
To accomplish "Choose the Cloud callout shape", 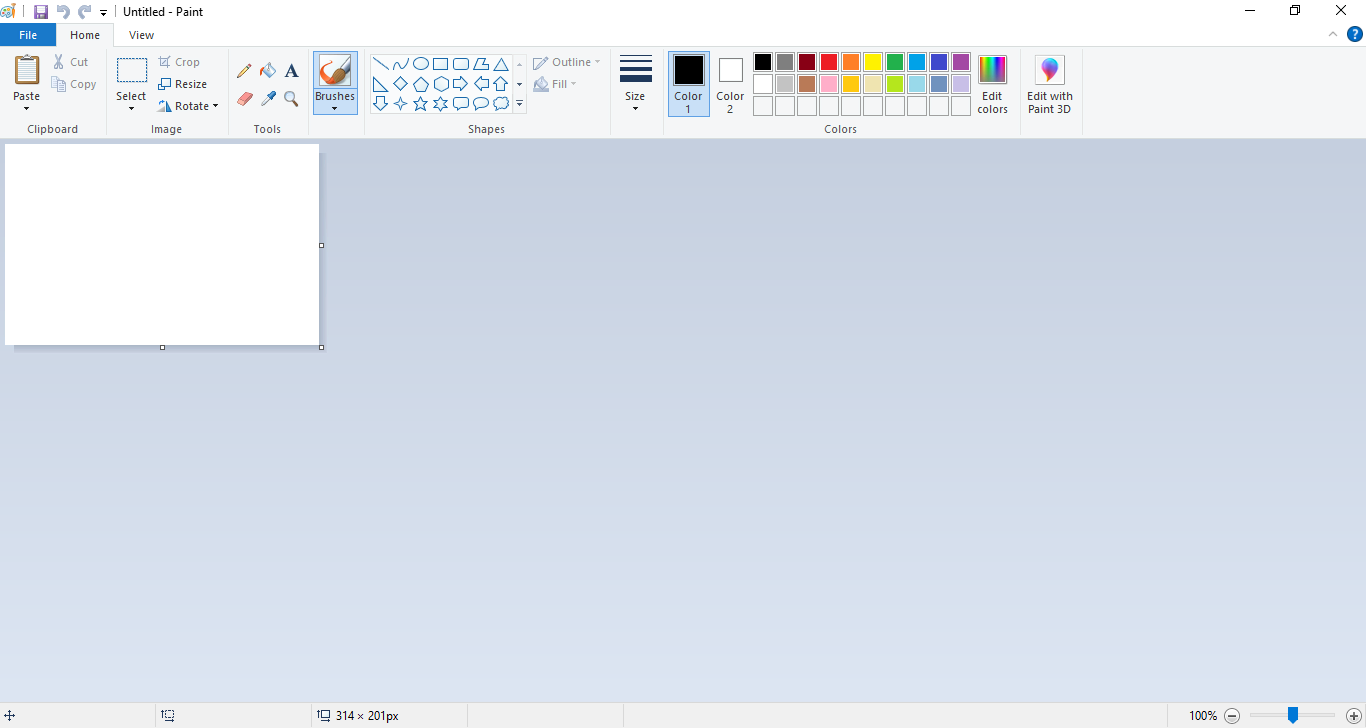I will pyautogui.click(x=501, y=104).
